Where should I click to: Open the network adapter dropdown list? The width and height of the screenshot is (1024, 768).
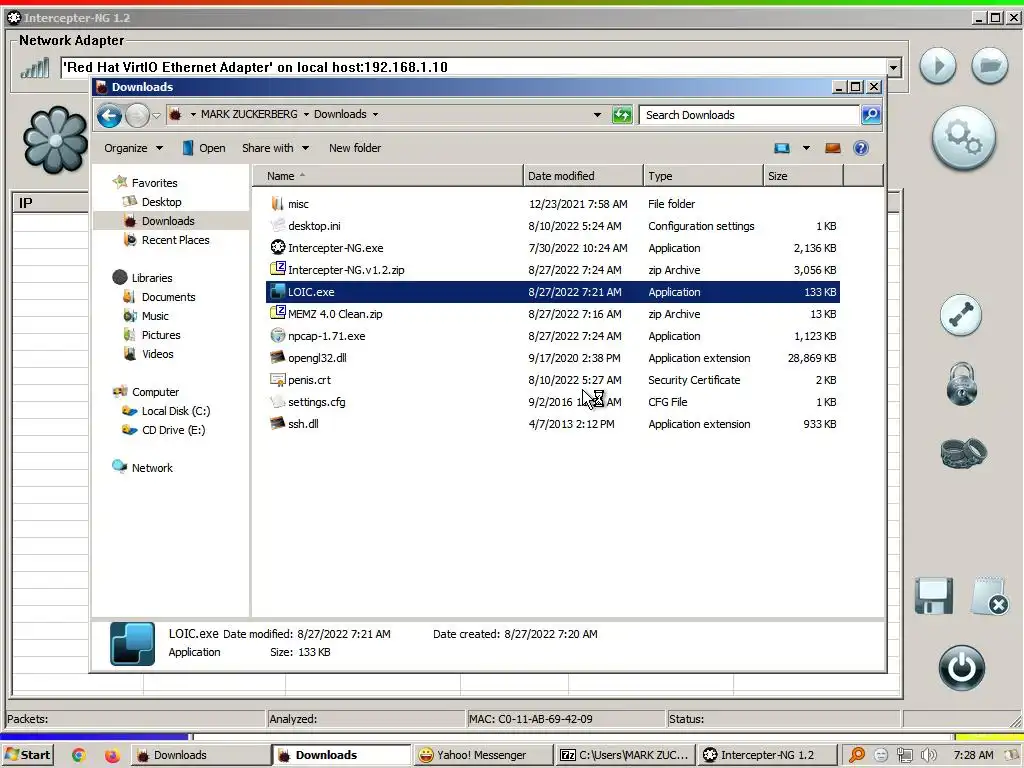pos(893,67)
